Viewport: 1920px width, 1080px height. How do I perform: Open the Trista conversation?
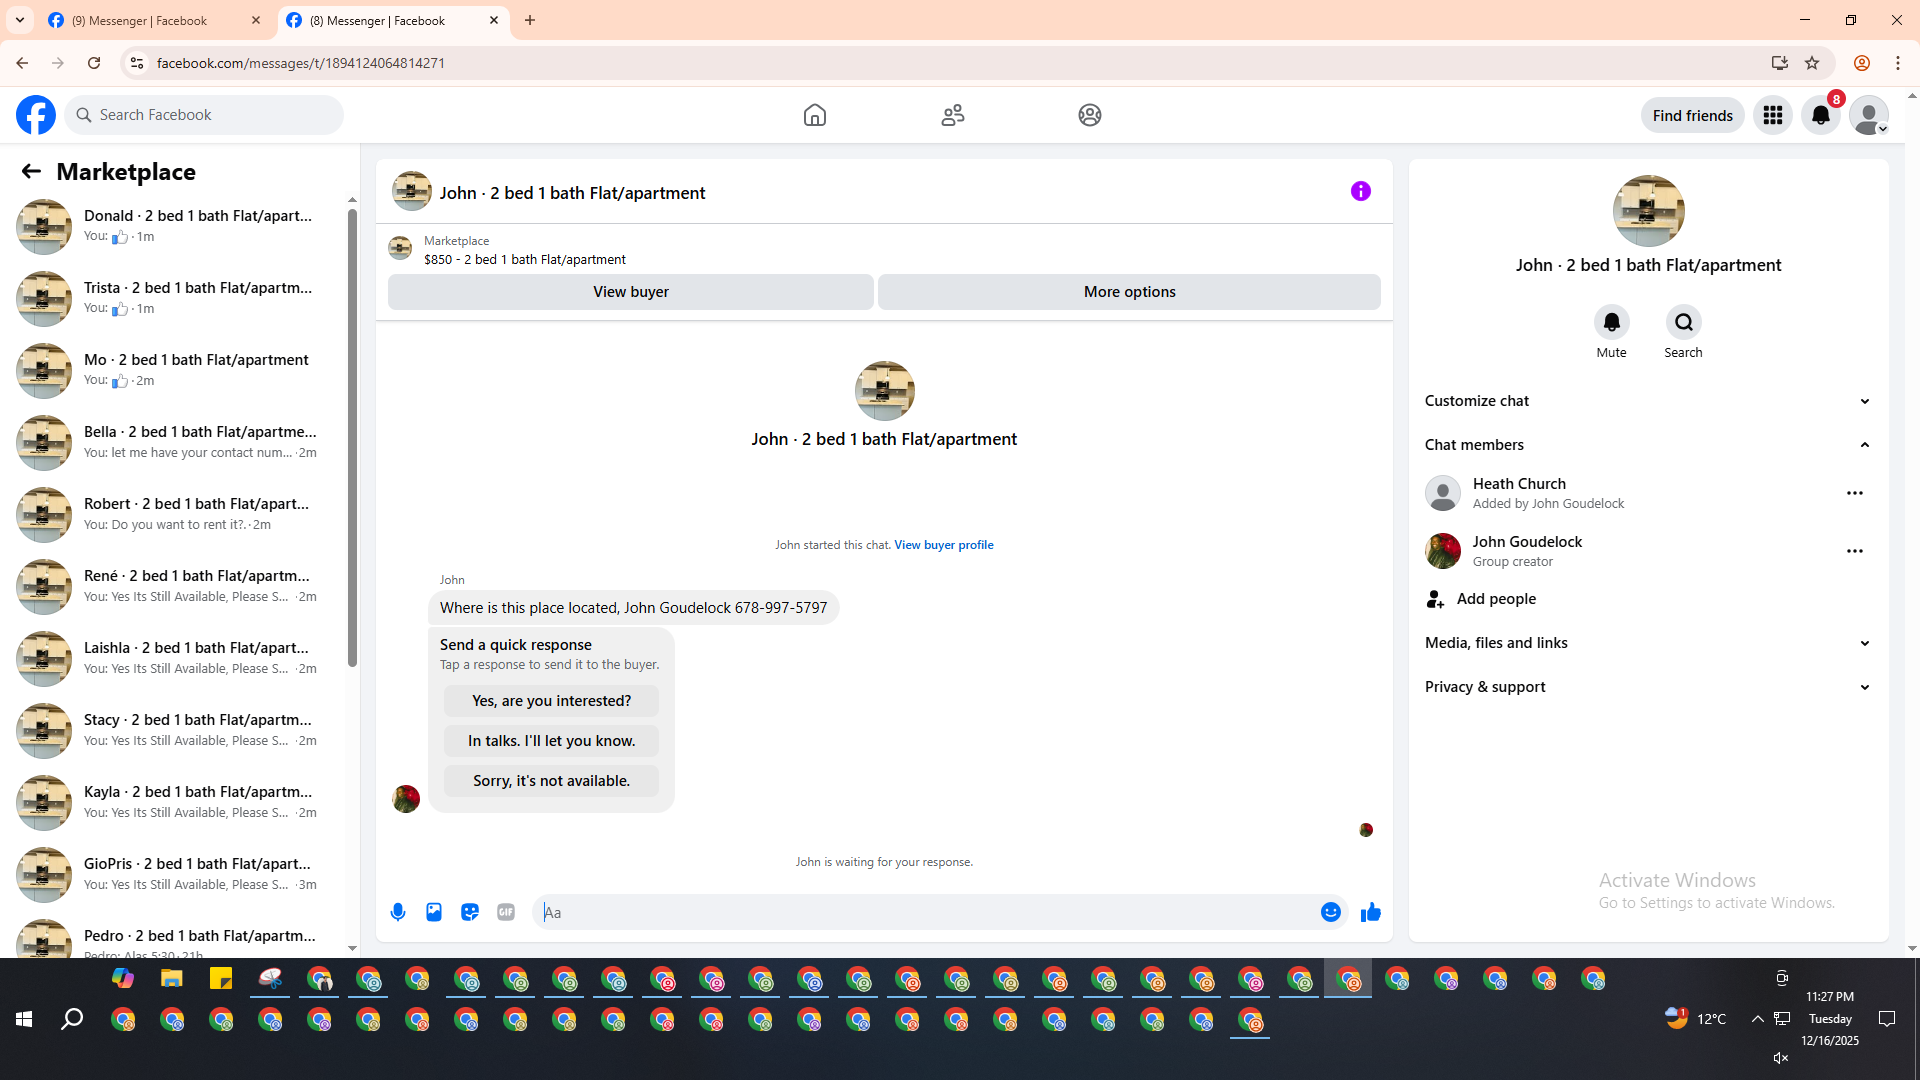(x=175, y=298)
